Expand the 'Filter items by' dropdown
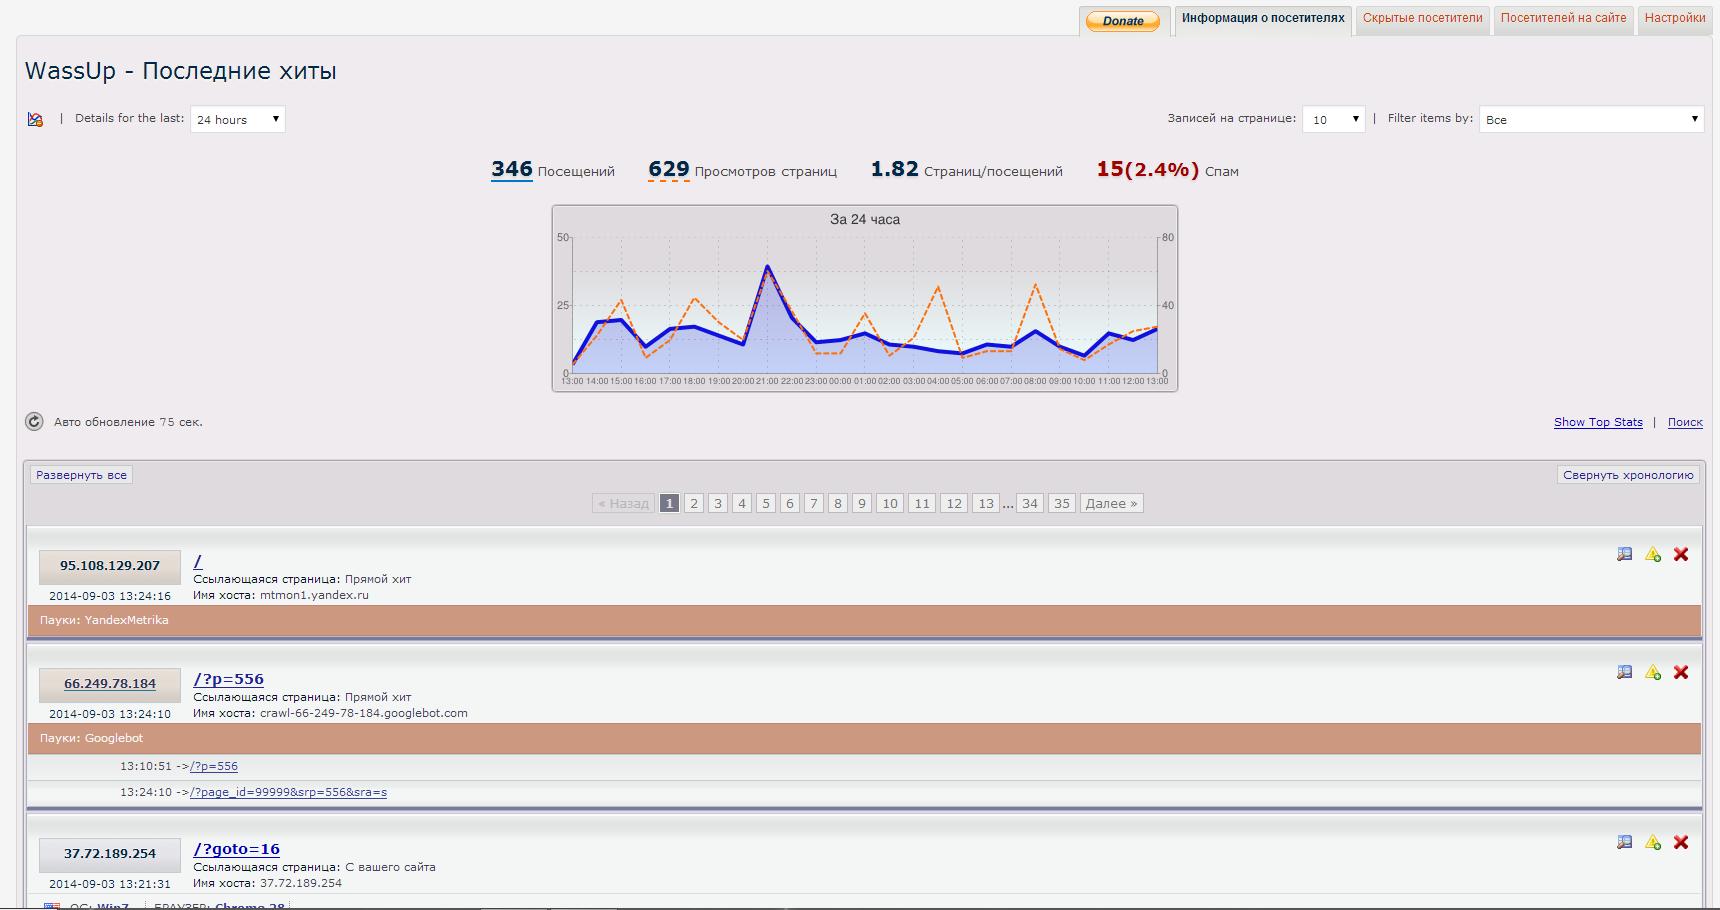 coord(1591,119)
